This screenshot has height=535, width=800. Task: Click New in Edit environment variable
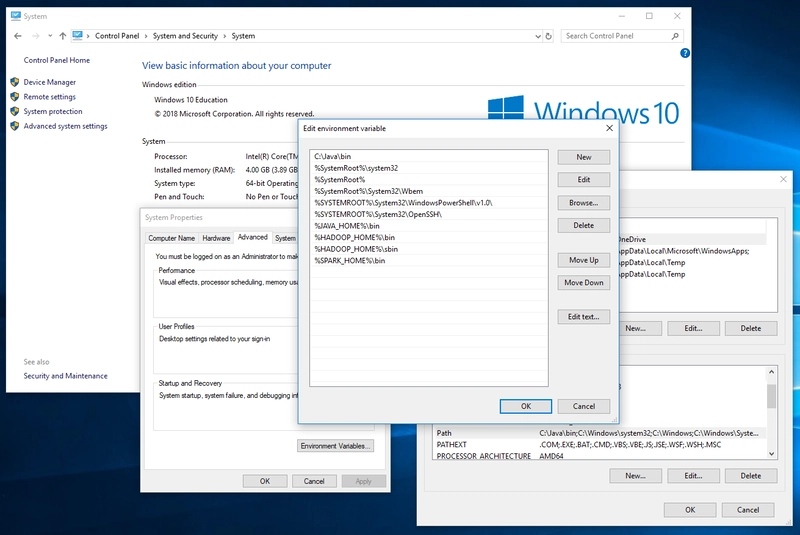pyautogui.click(x=583, y=157)
